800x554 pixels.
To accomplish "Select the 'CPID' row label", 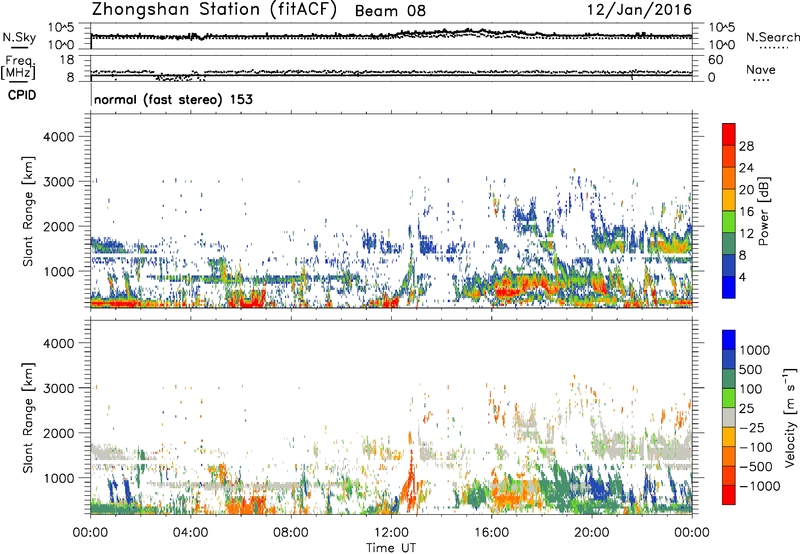I will (22, 95).
